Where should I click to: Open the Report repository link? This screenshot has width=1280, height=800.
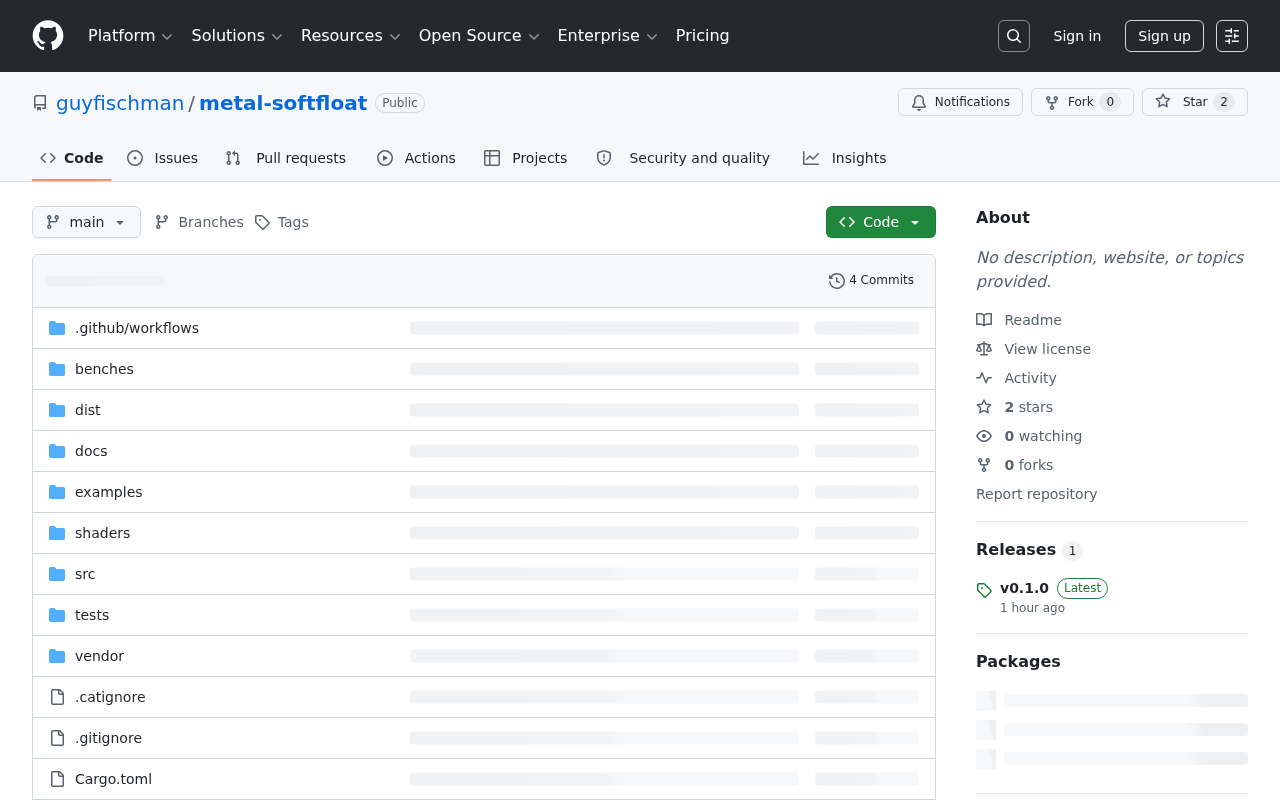(x=1036, y=494)
